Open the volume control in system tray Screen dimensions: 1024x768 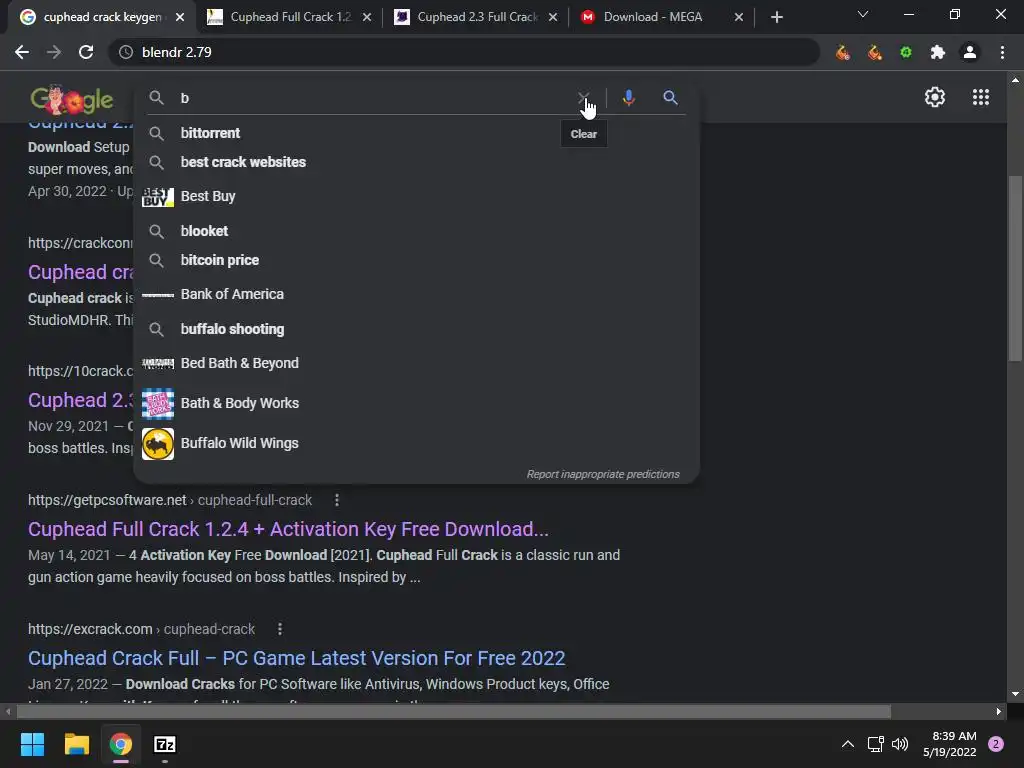(x=900, y=744)
